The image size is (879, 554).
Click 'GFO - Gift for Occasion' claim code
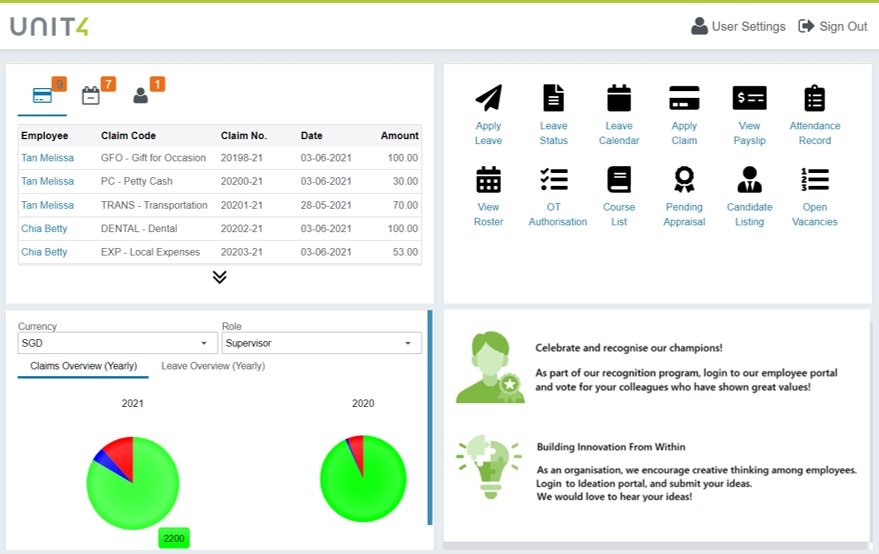(x=154, y=158)
